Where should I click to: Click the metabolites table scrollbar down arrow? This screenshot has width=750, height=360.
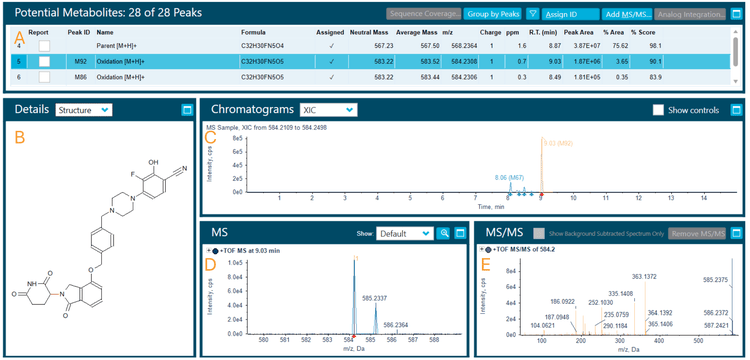736,82
